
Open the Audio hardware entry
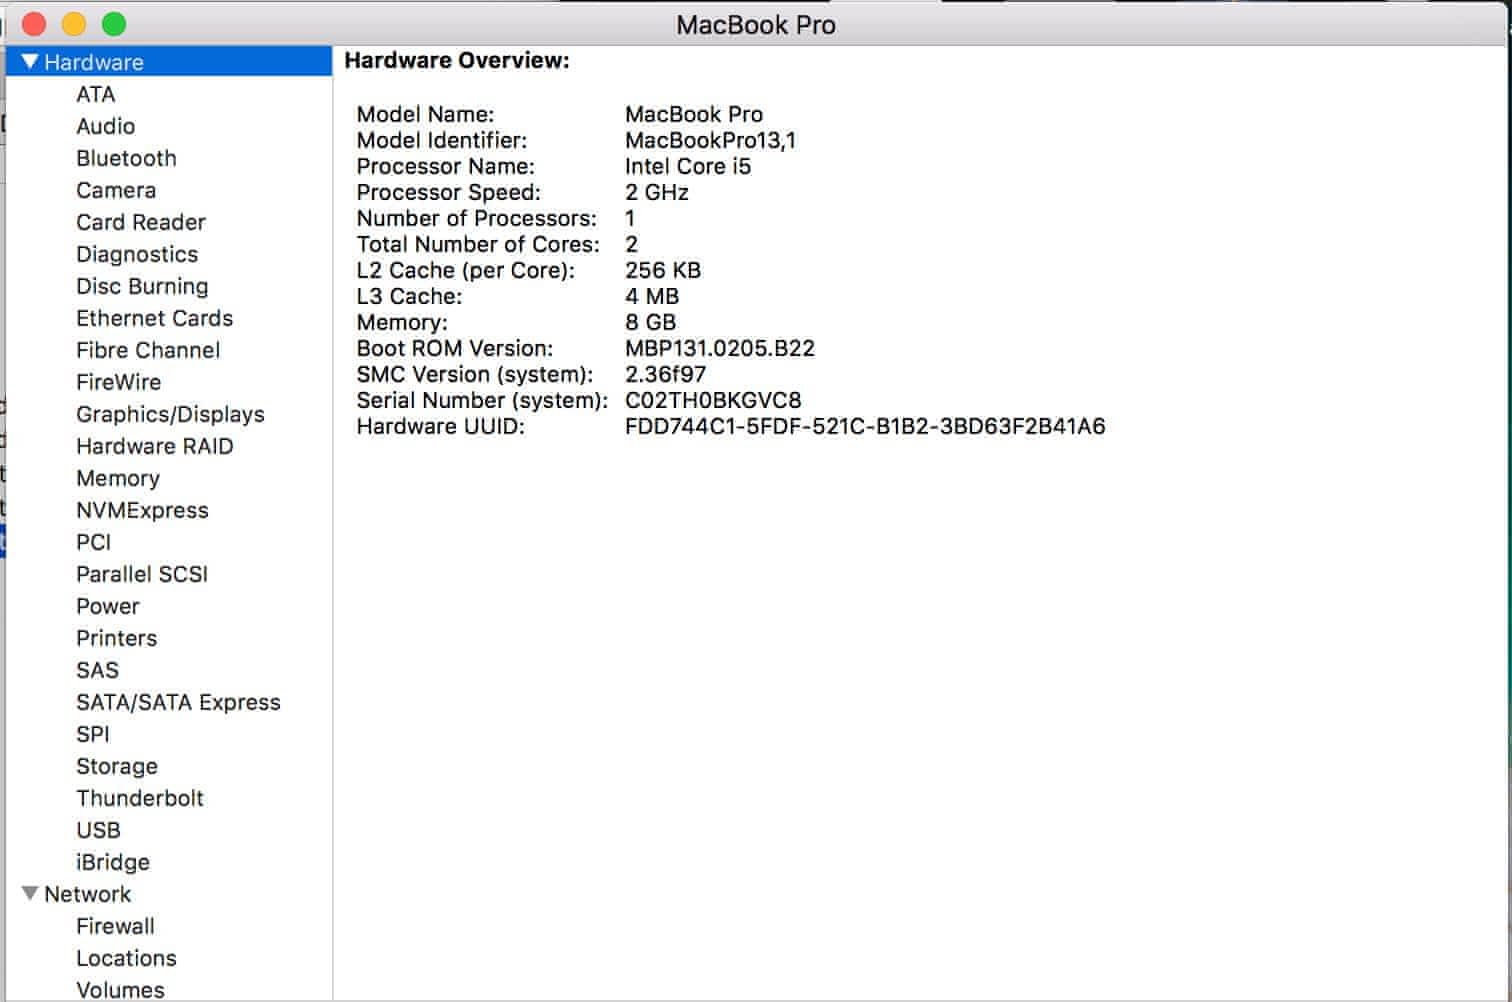tap(106, 126)
